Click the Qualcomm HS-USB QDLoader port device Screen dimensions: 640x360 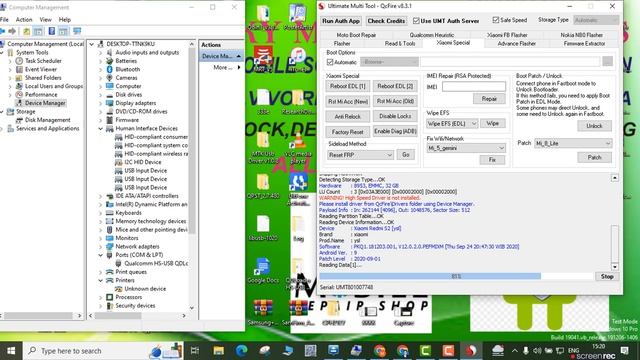152,263
